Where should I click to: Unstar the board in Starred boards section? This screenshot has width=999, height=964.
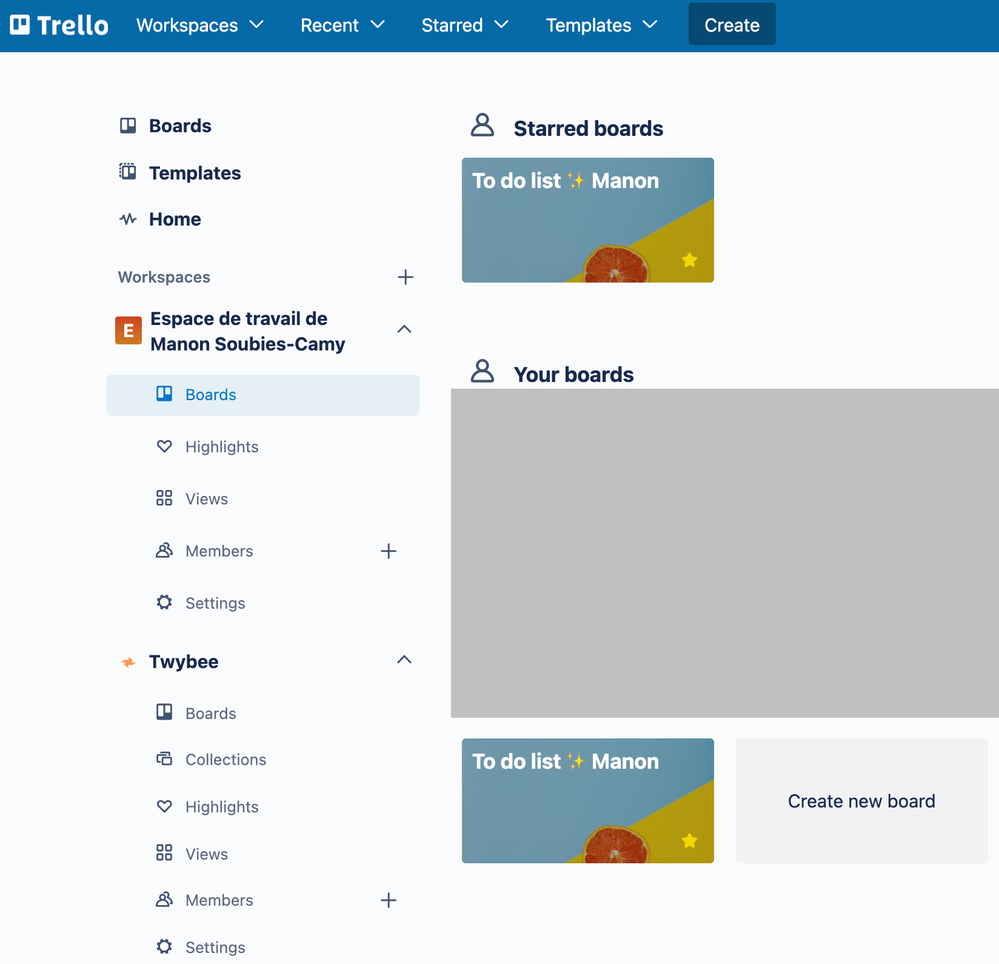coord(689,260)
